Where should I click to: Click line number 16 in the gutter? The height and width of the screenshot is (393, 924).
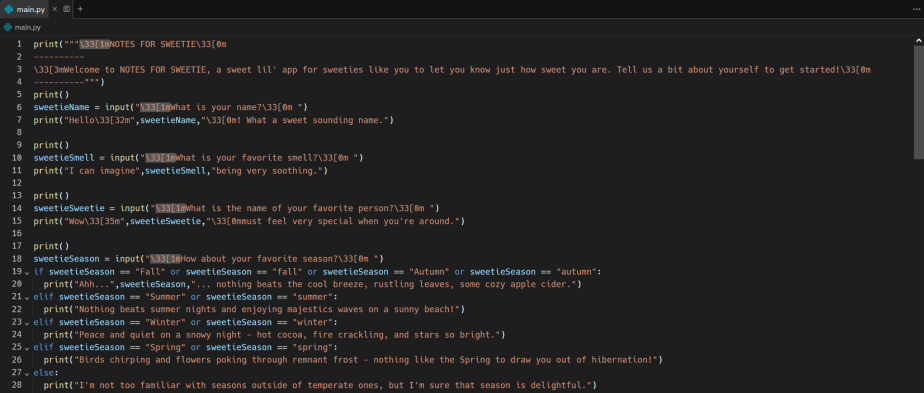[x=17, y=233]
